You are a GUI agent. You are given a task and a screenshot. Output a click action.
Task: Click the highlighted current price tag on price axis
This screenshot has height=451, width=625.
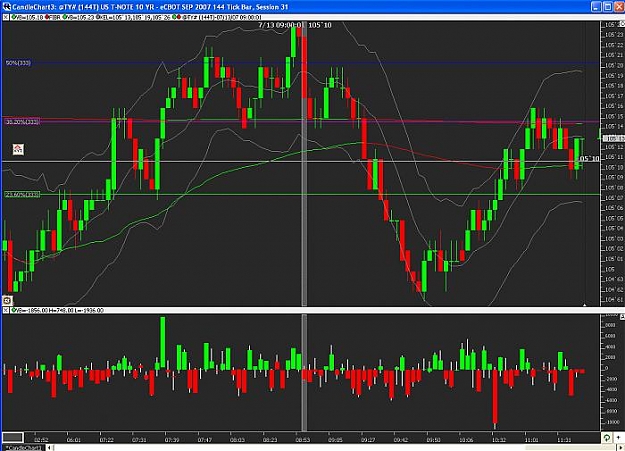614,138
